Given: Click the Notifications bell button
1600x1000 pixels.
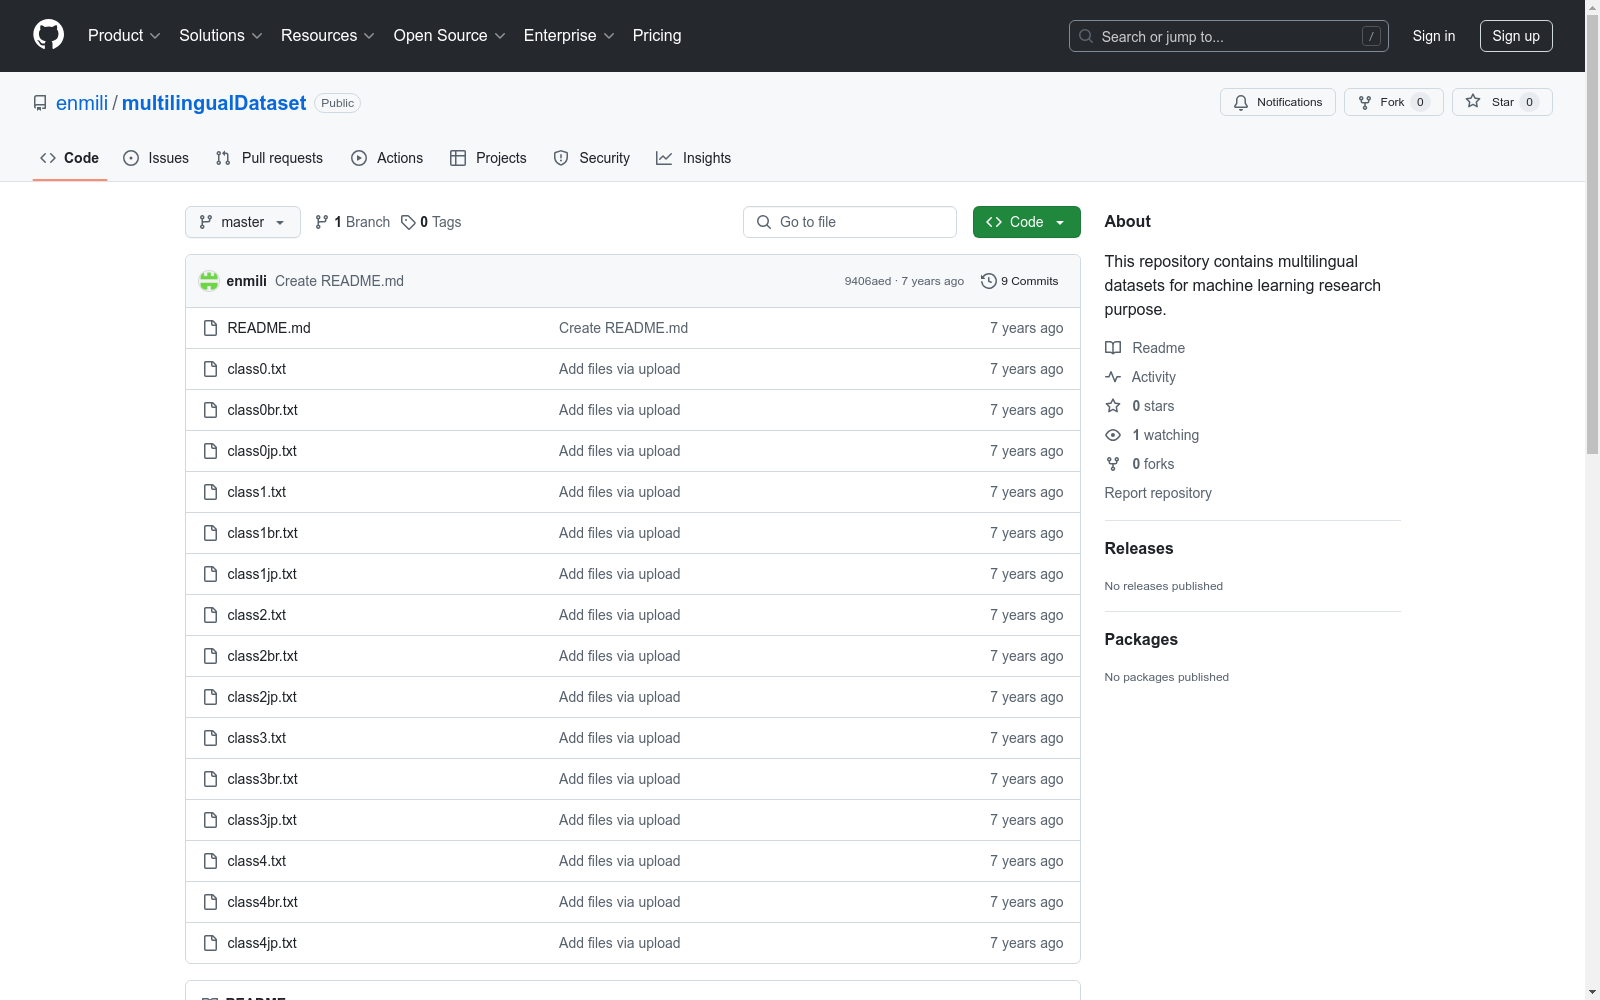Looking at the screenshot, I should pyautogui.click(x=1277, y=102).
